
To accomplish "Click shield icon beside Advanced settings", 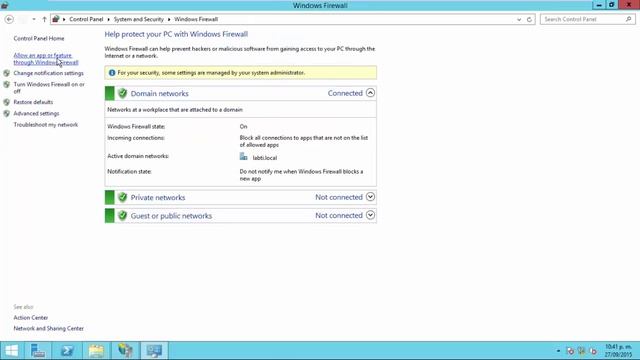I will click(x=6, y=113).
